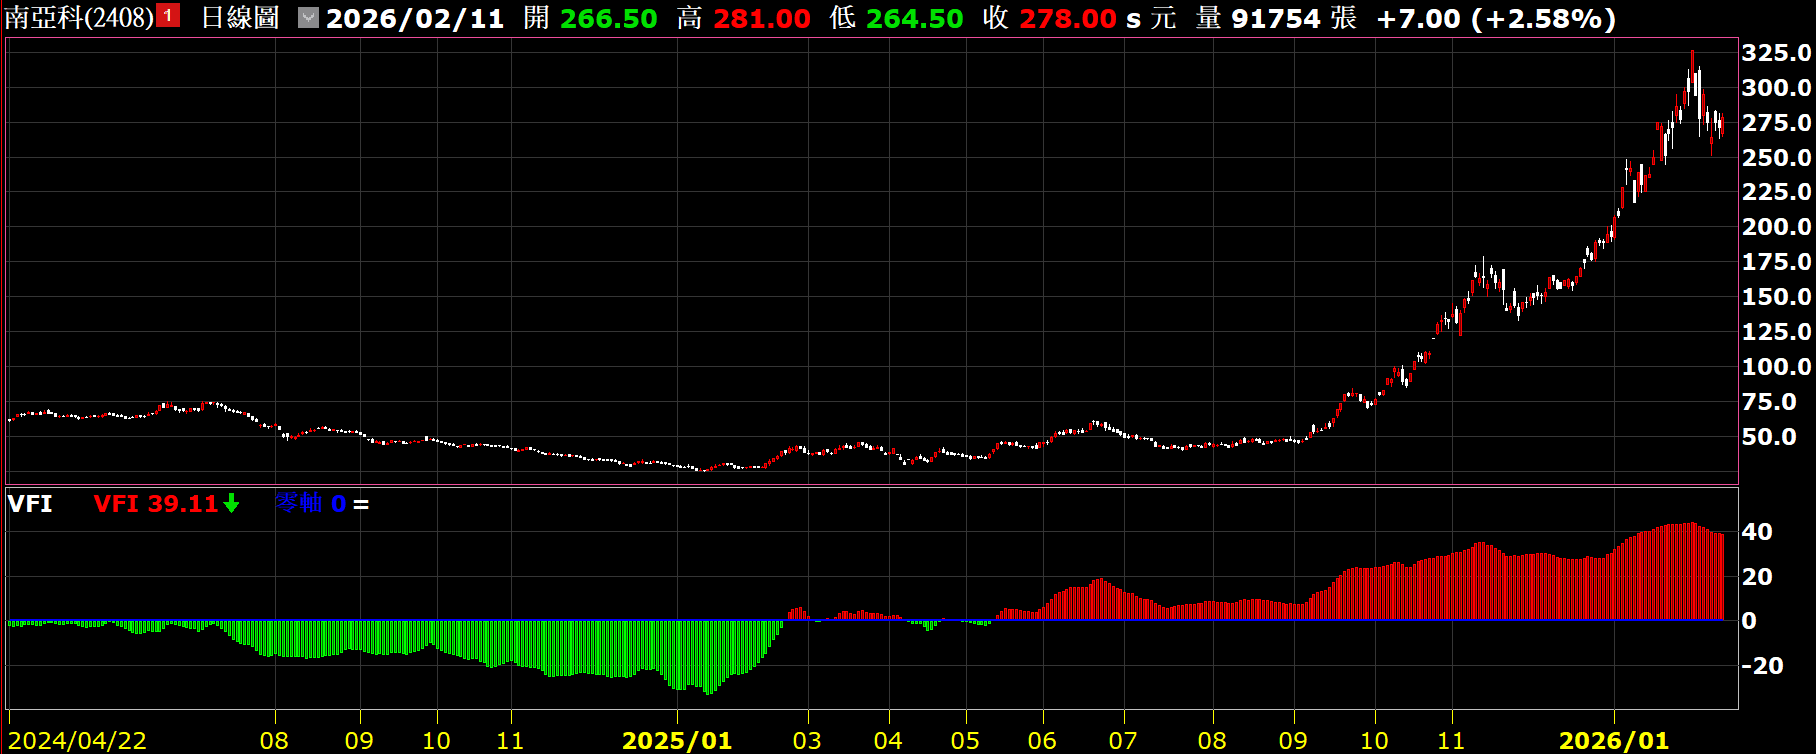Click the red badge beside 南亞科(2408)

click(168, 16)
